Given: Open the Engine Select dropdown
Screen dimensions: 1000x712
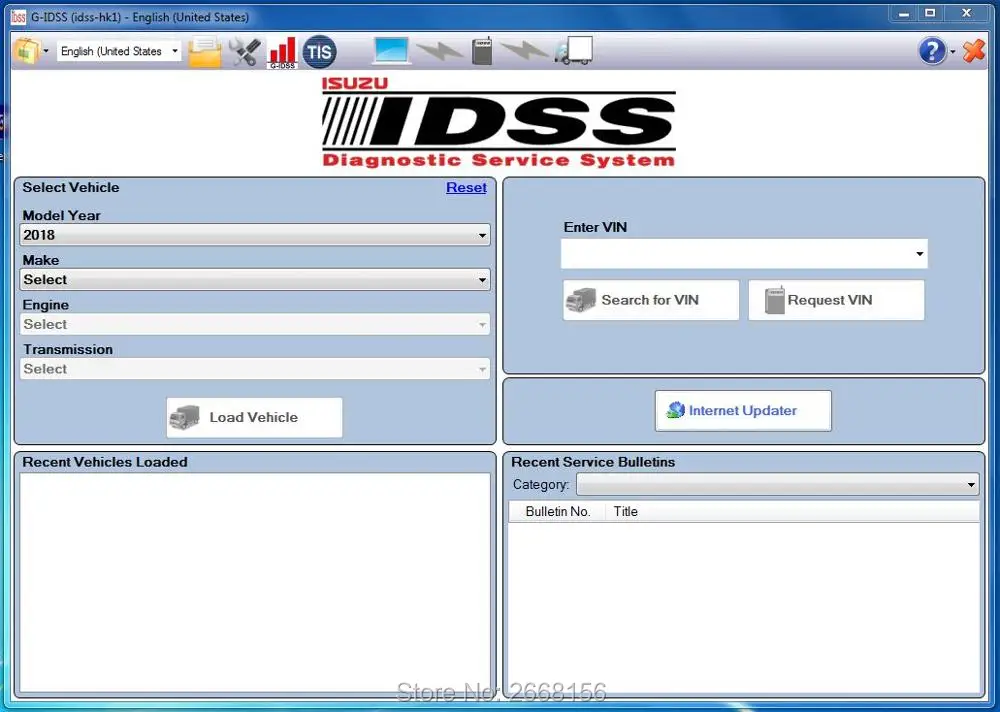Looking at the screenshot, I should pos(255,324).
